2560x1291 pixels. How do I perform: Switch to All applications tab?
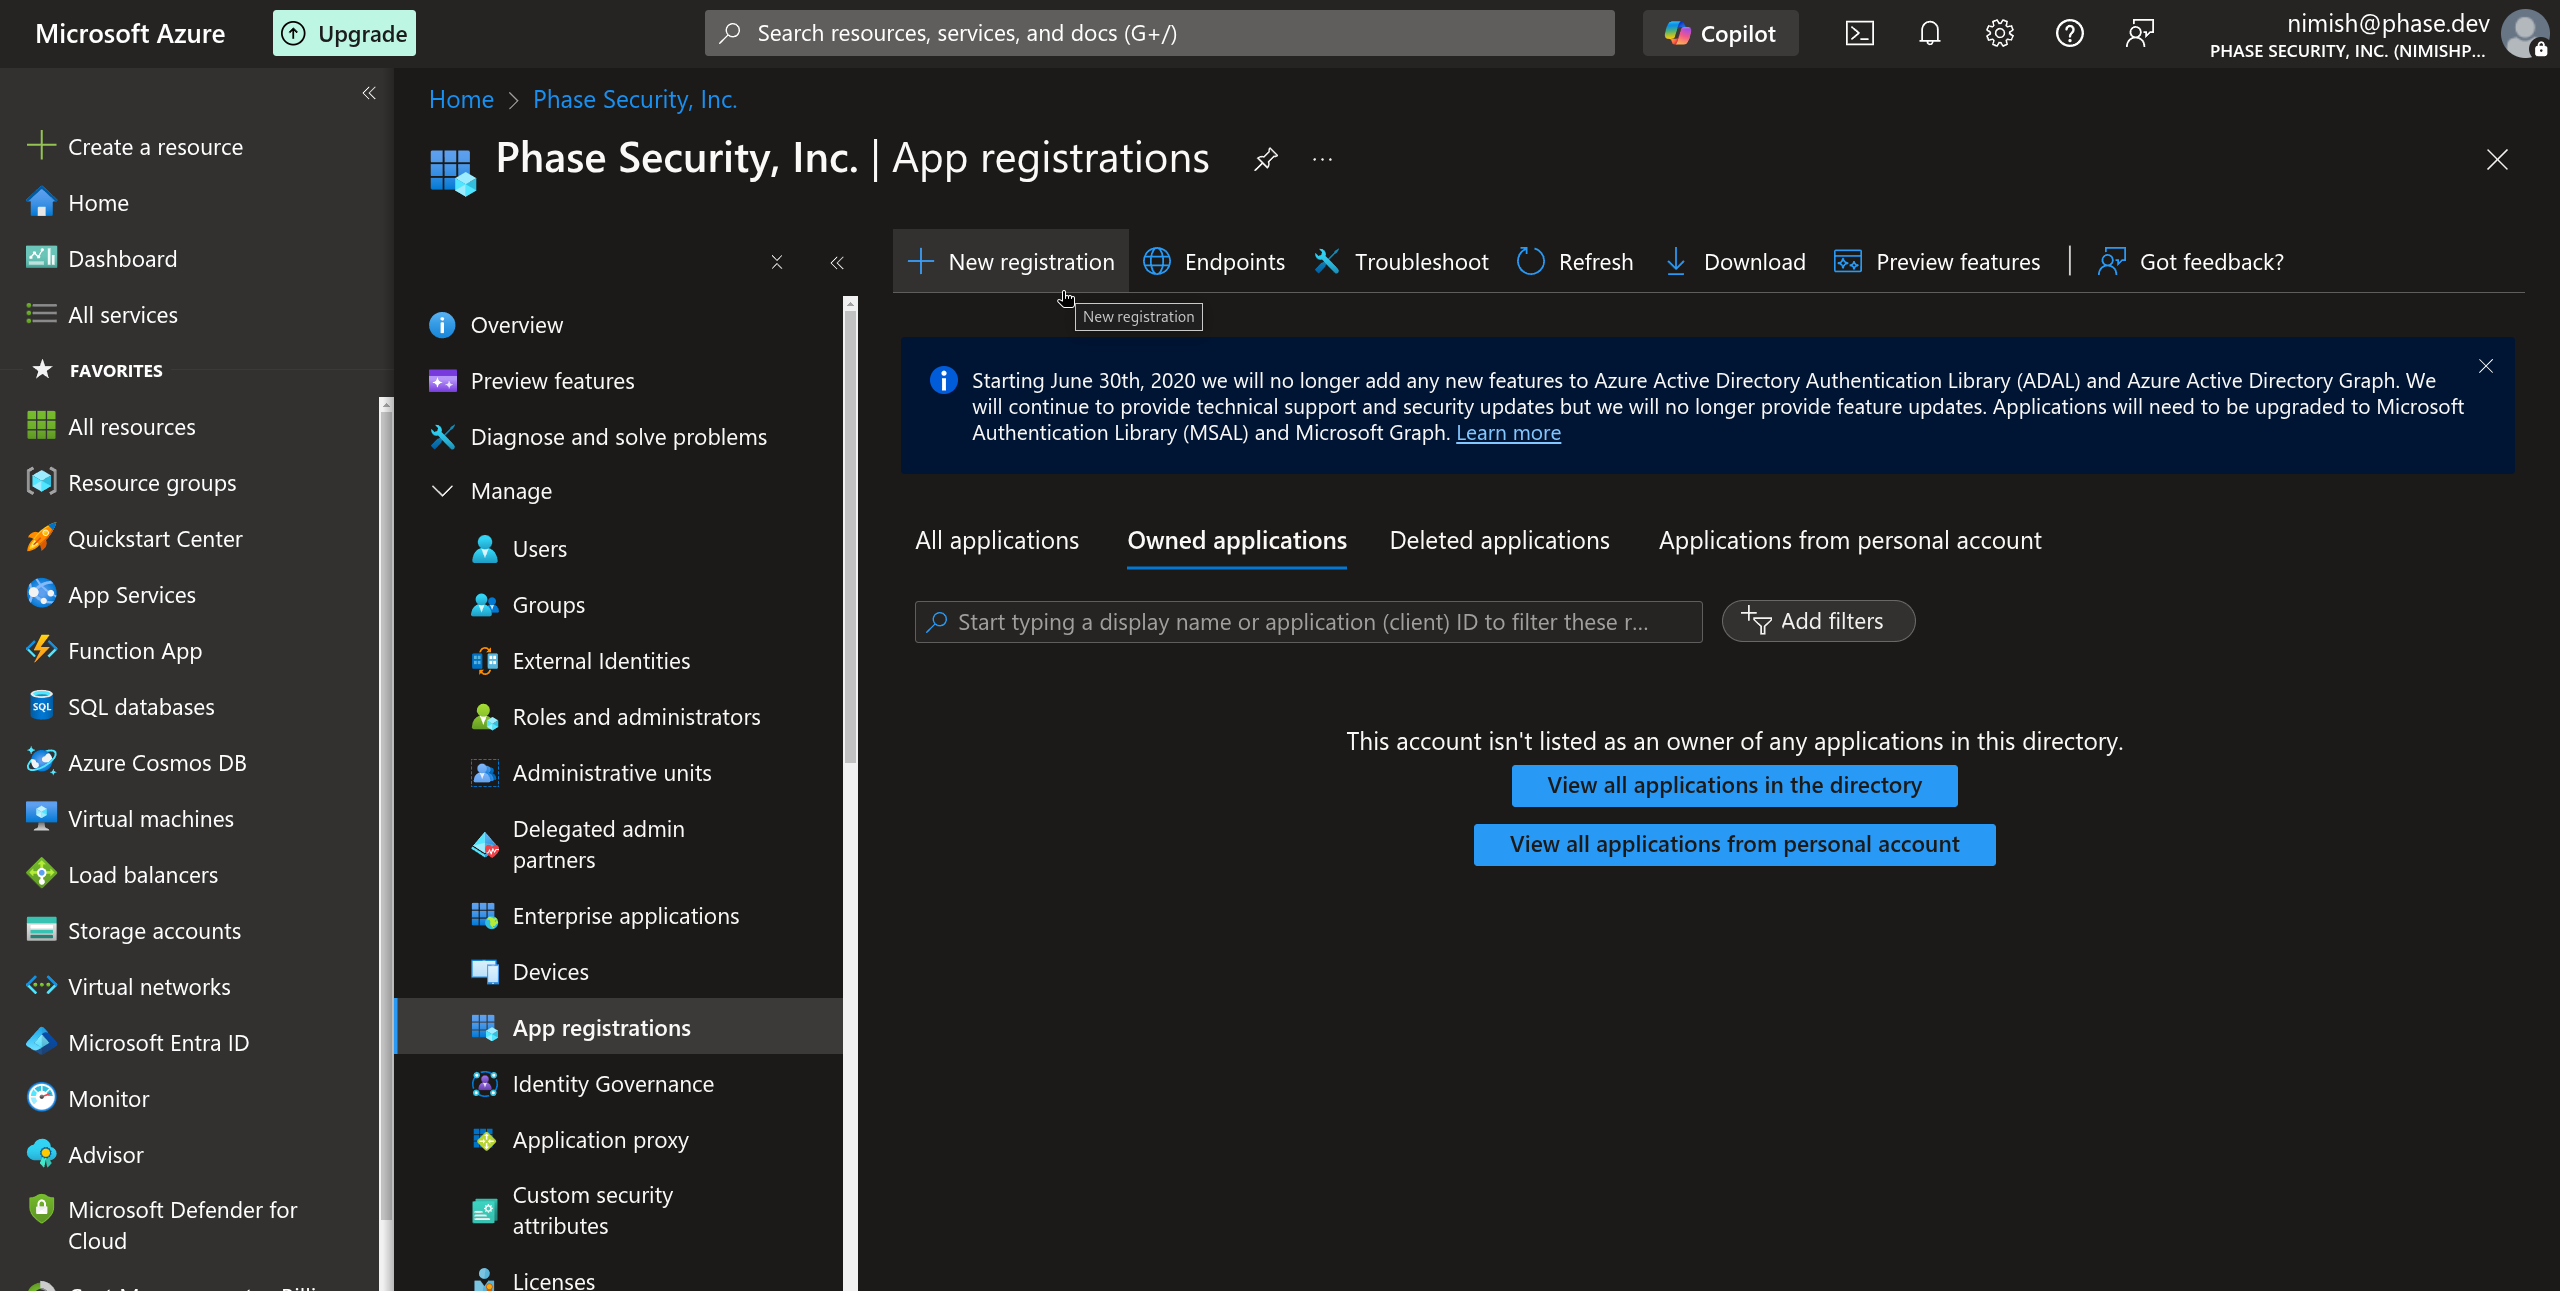point(996,540)
